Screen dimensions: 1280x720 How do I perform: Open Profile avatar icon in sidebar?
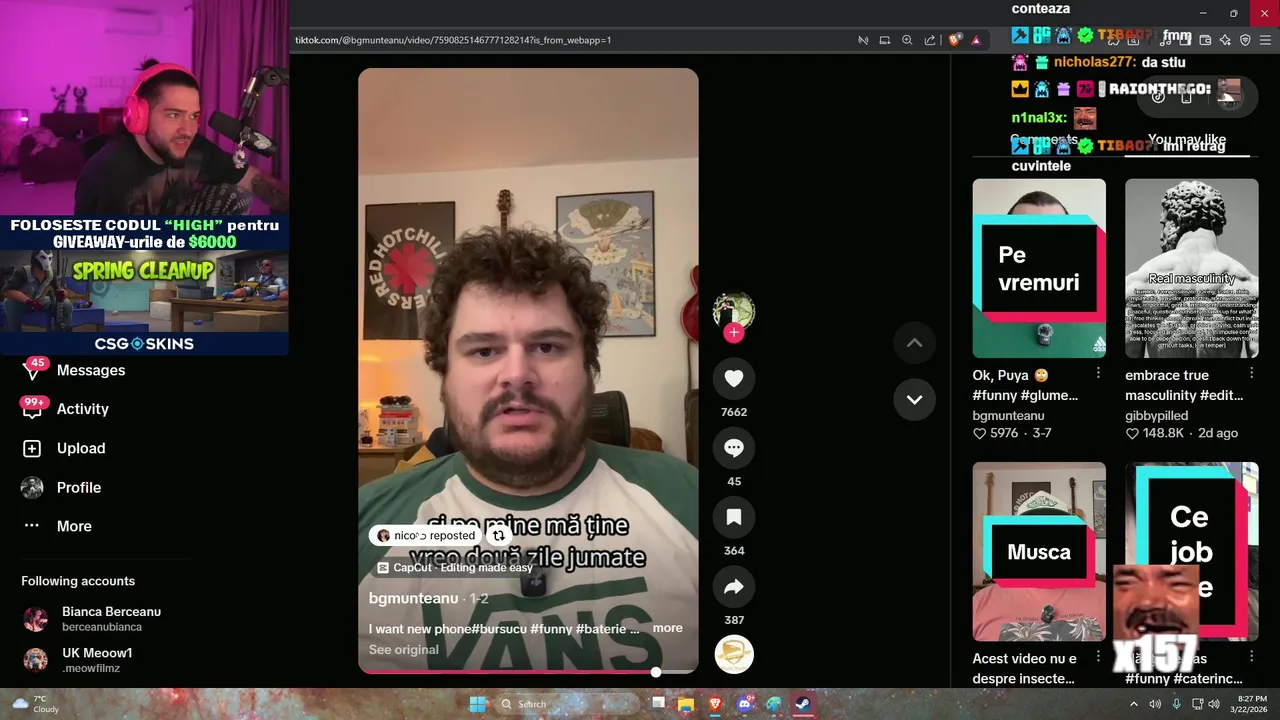pos(32,487)
